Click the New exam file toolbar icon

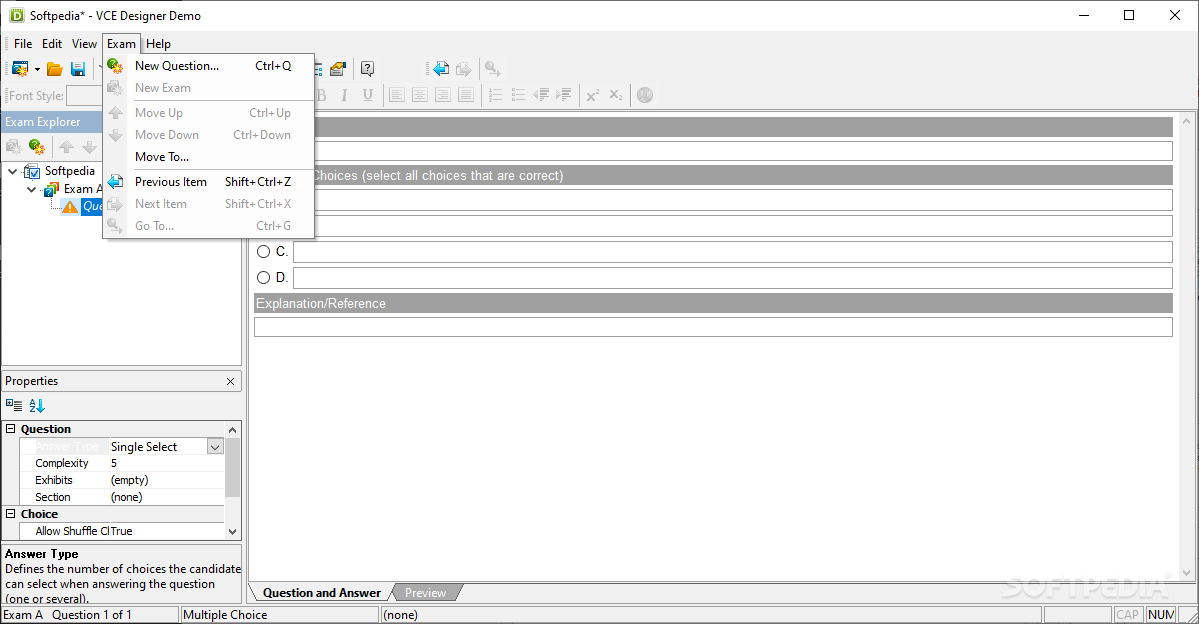(x=19, y=69)
